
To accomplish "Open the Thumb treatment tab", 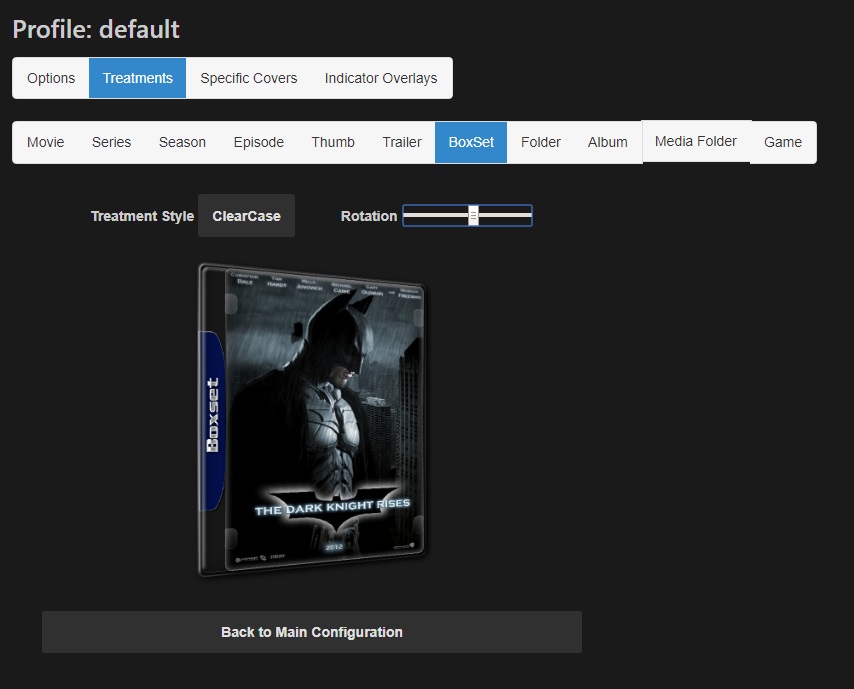I will pos(333,142).
